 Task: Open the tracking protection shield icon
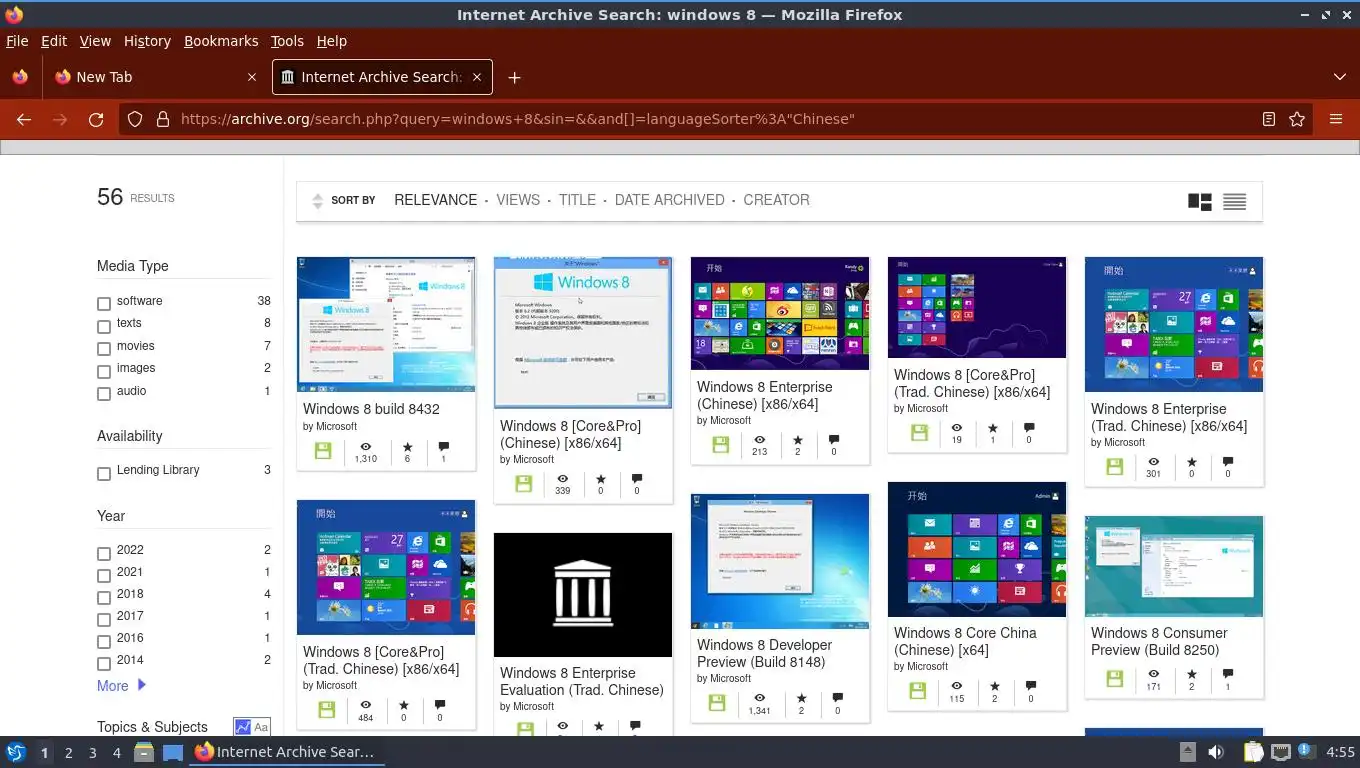135,119
